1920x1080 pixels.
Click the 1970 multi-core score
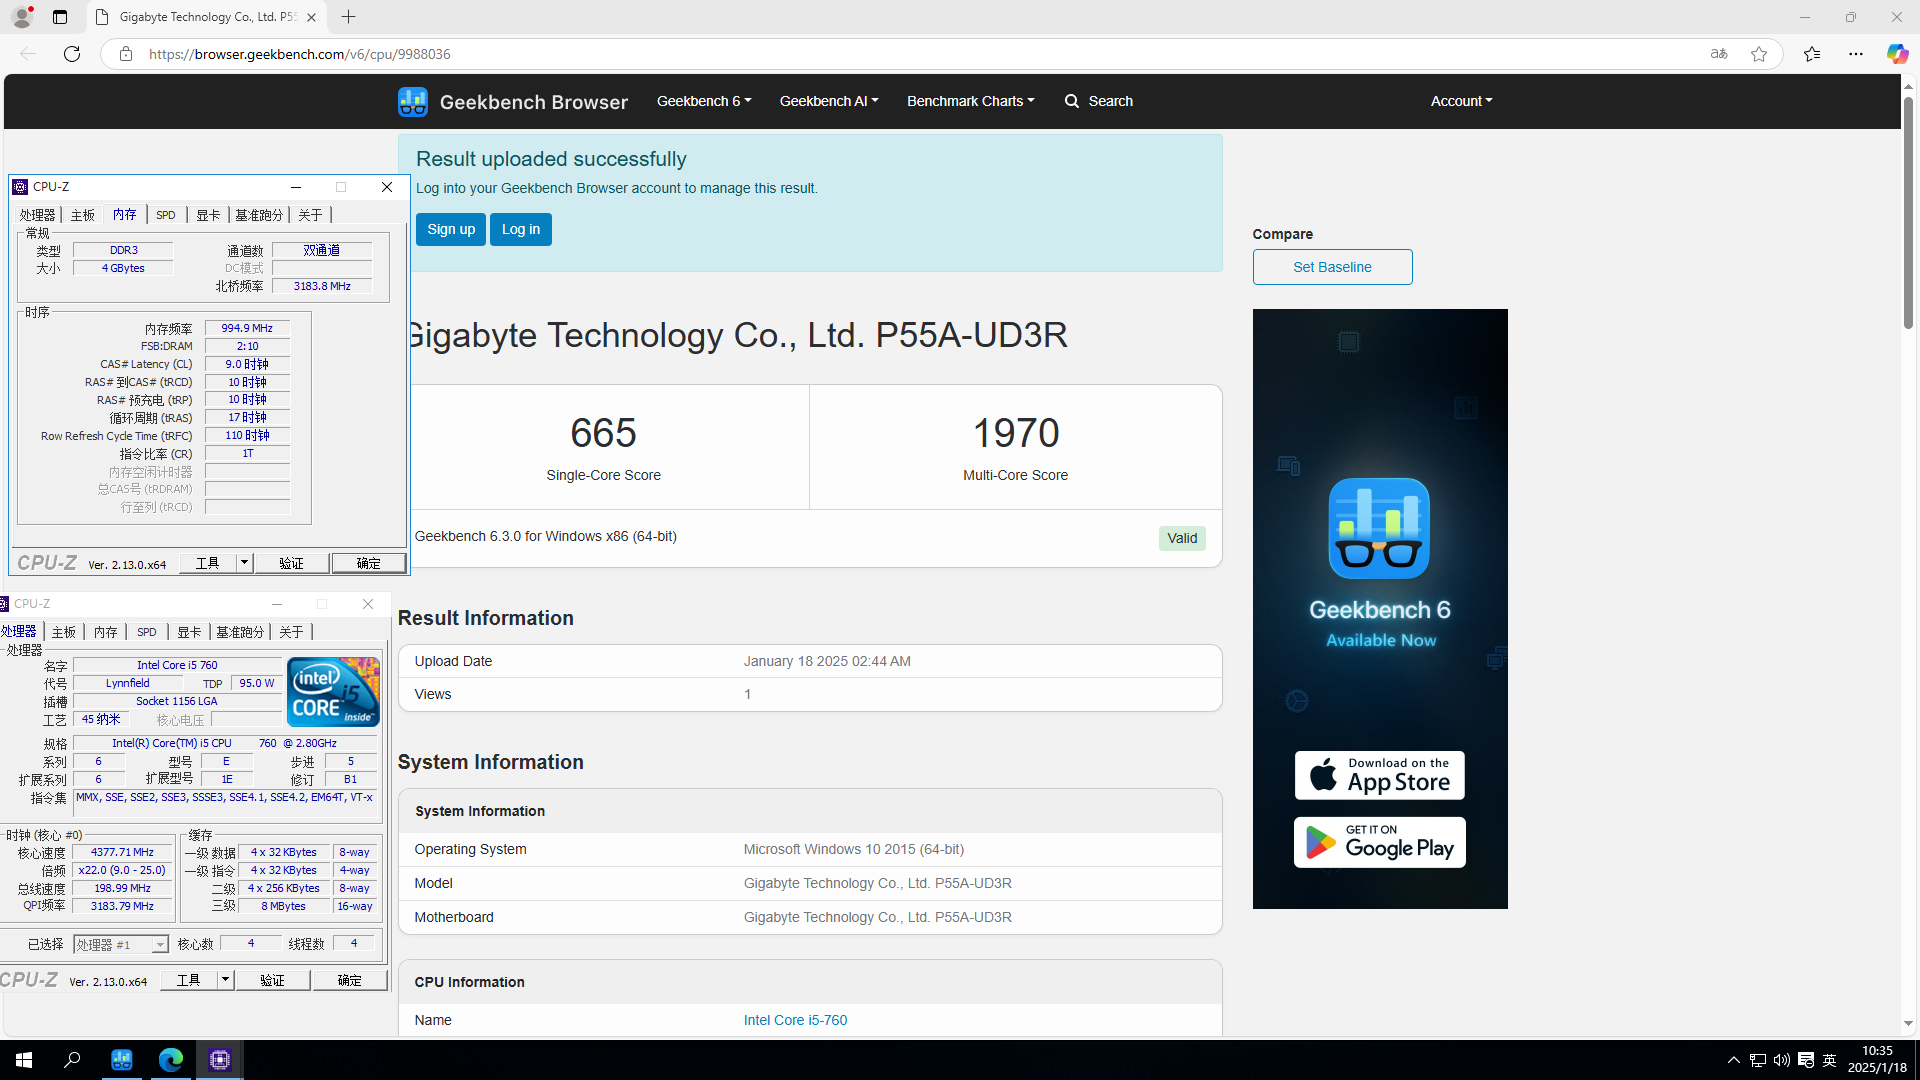pyautogui.click(x=1015, y=433)
